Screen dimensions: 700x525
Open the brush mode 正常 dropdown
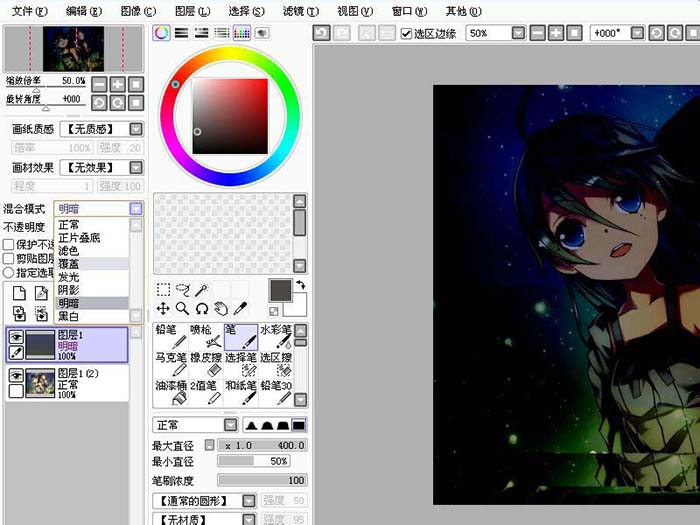click(230, 425)
